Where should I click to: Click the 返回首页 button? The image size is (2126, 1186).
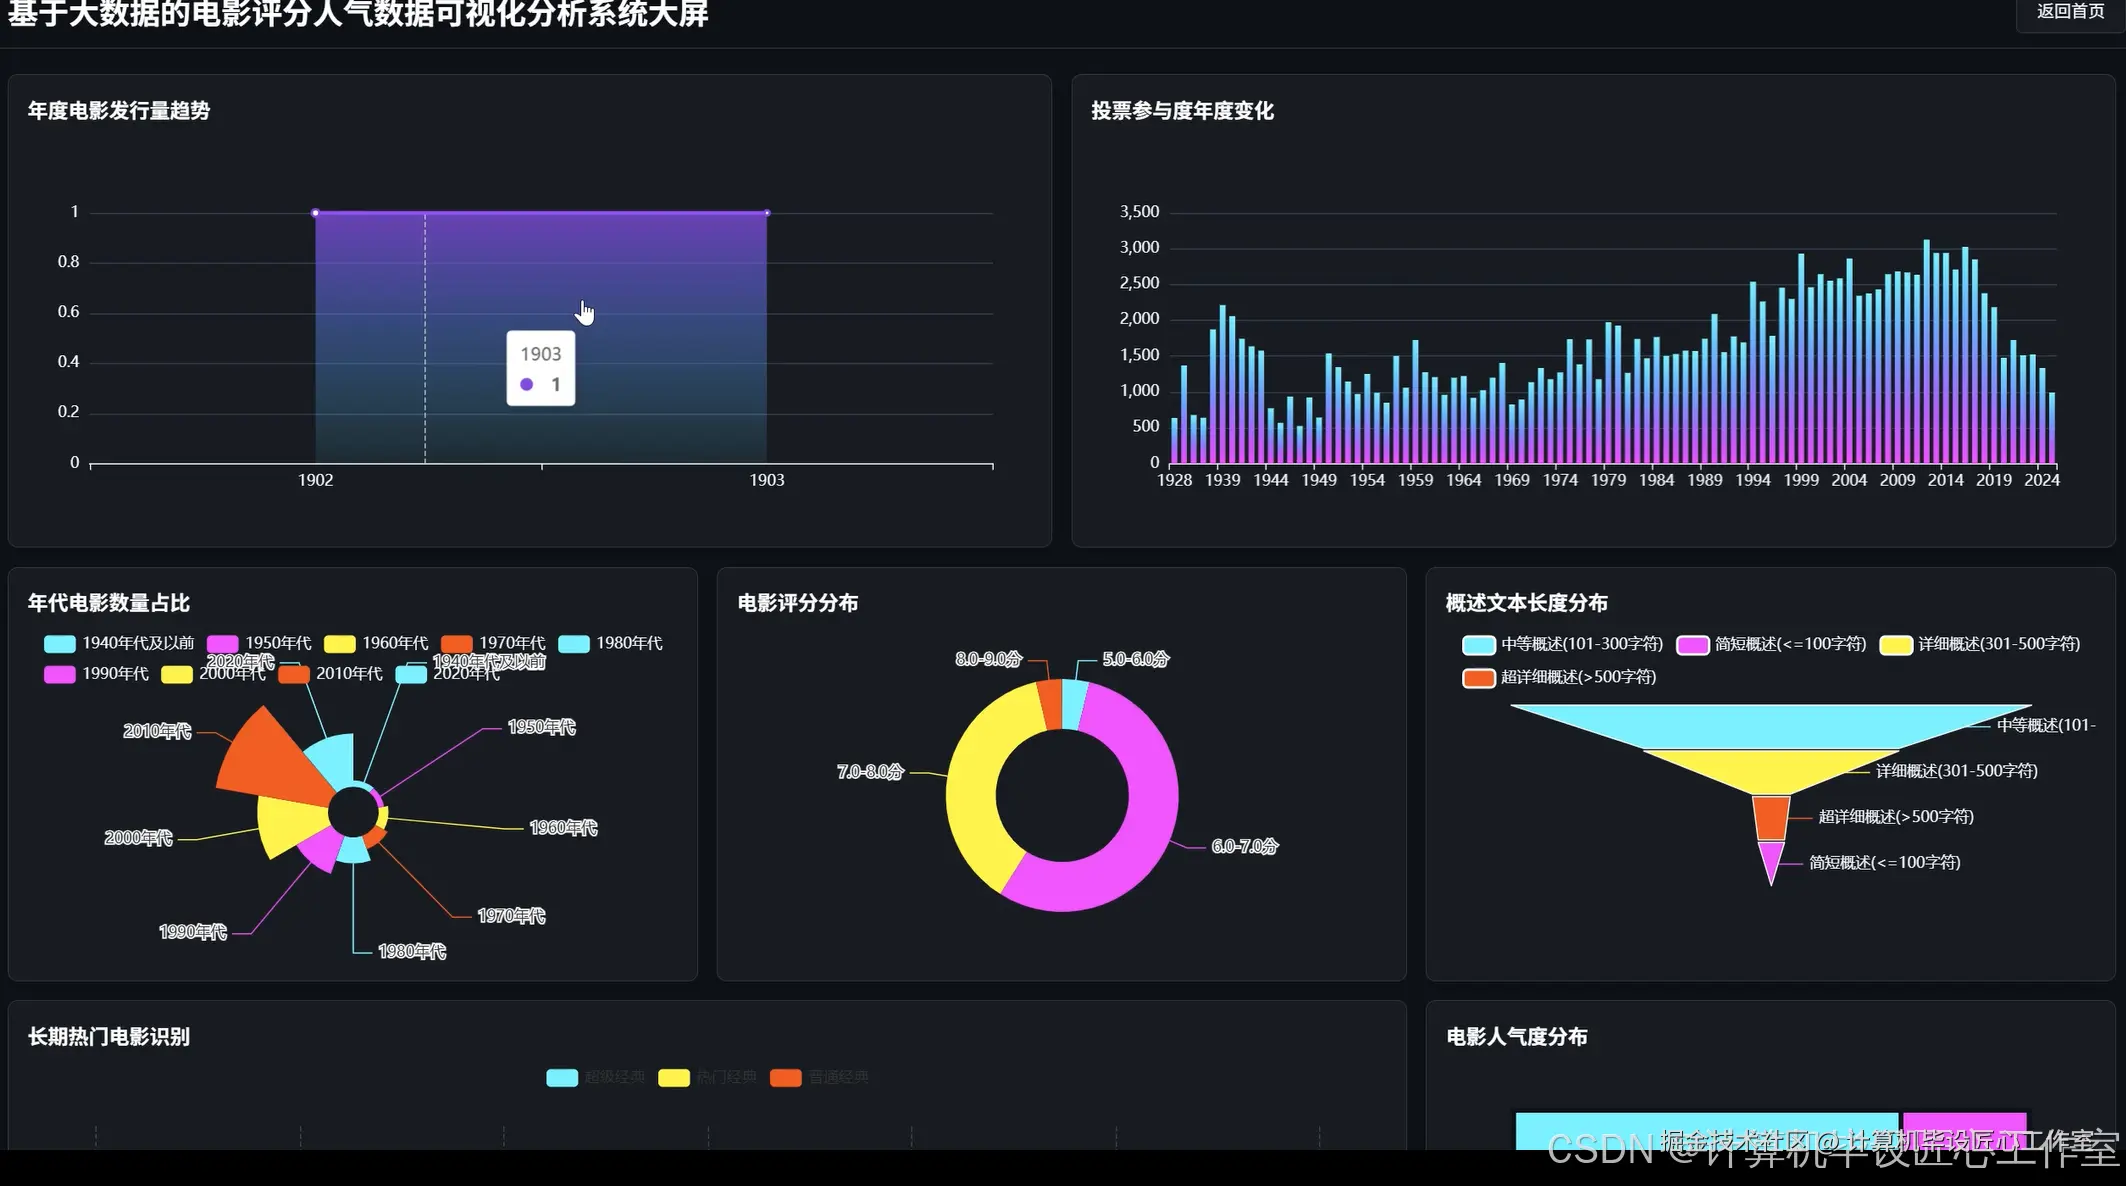[2071, 13]
